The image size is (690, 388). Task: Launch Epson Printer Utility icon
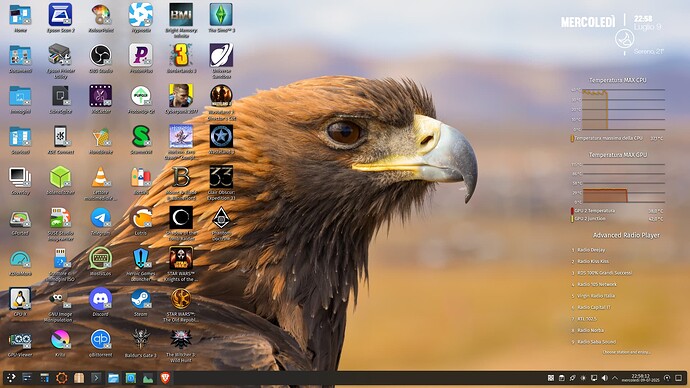point(61,55)
